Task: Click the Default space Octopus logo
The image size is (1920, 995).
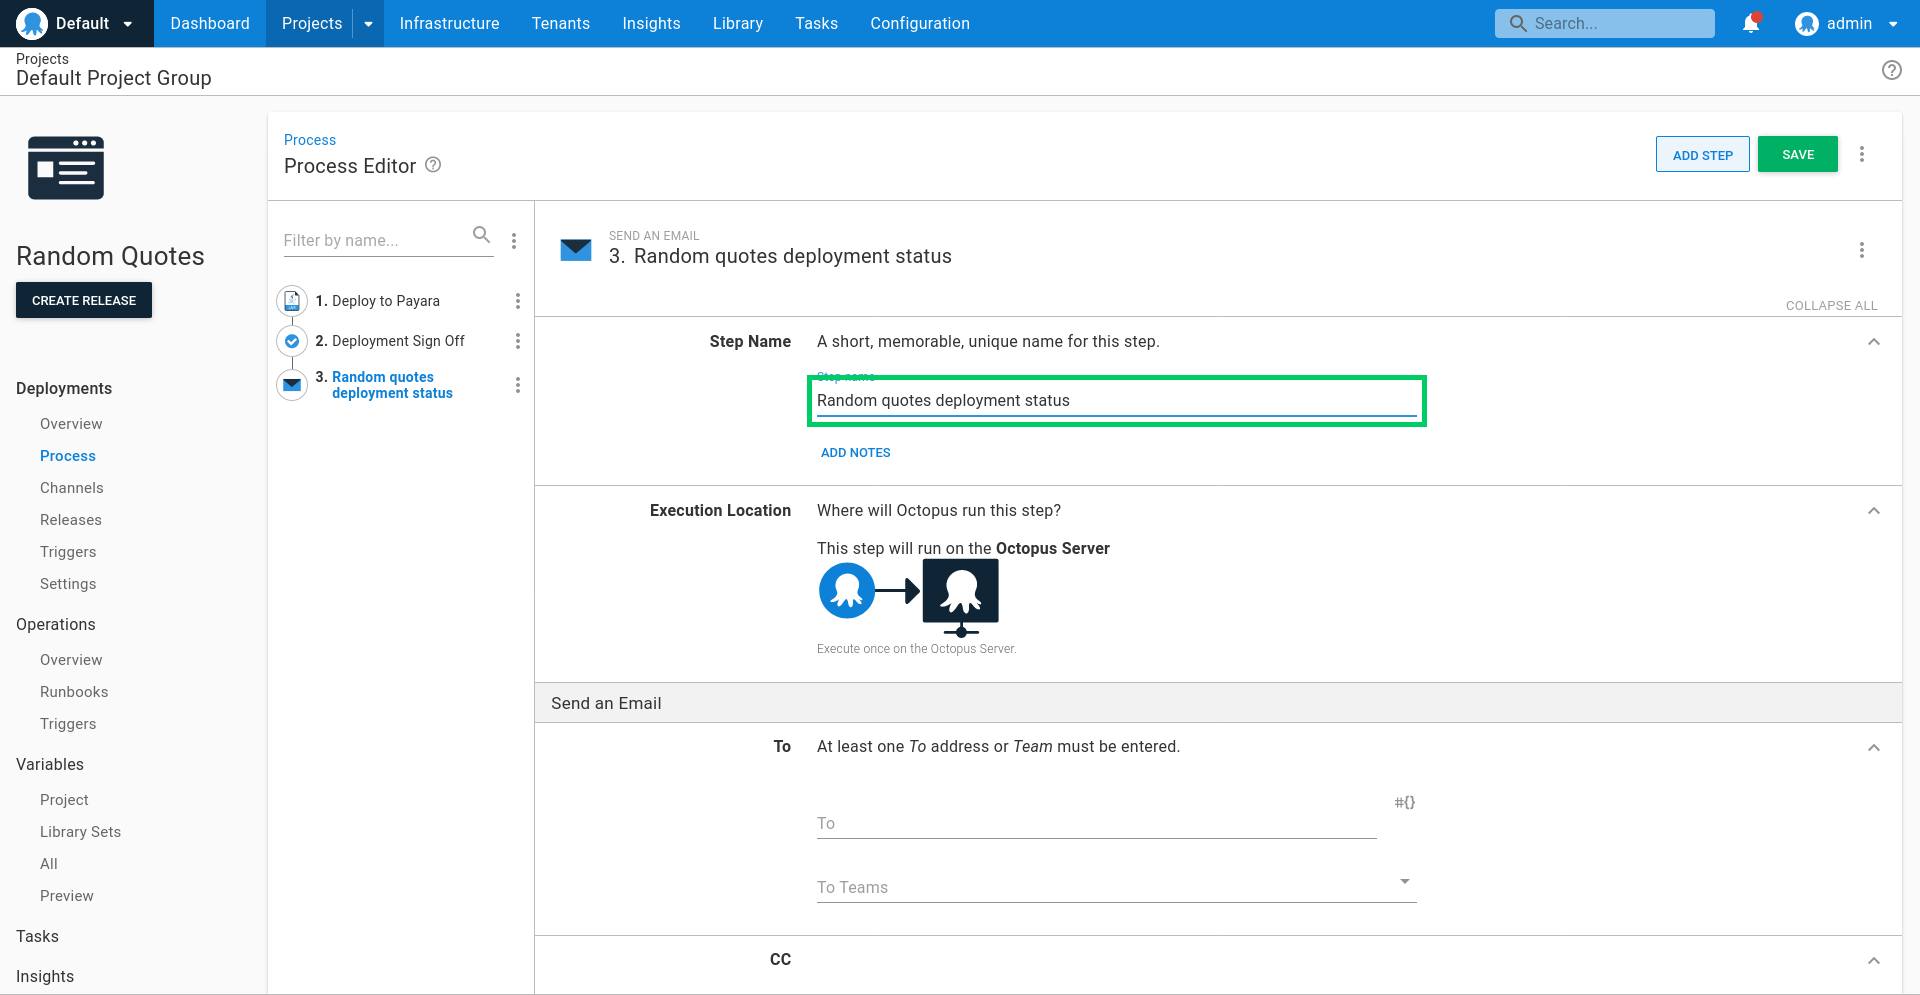Action: 32,23
